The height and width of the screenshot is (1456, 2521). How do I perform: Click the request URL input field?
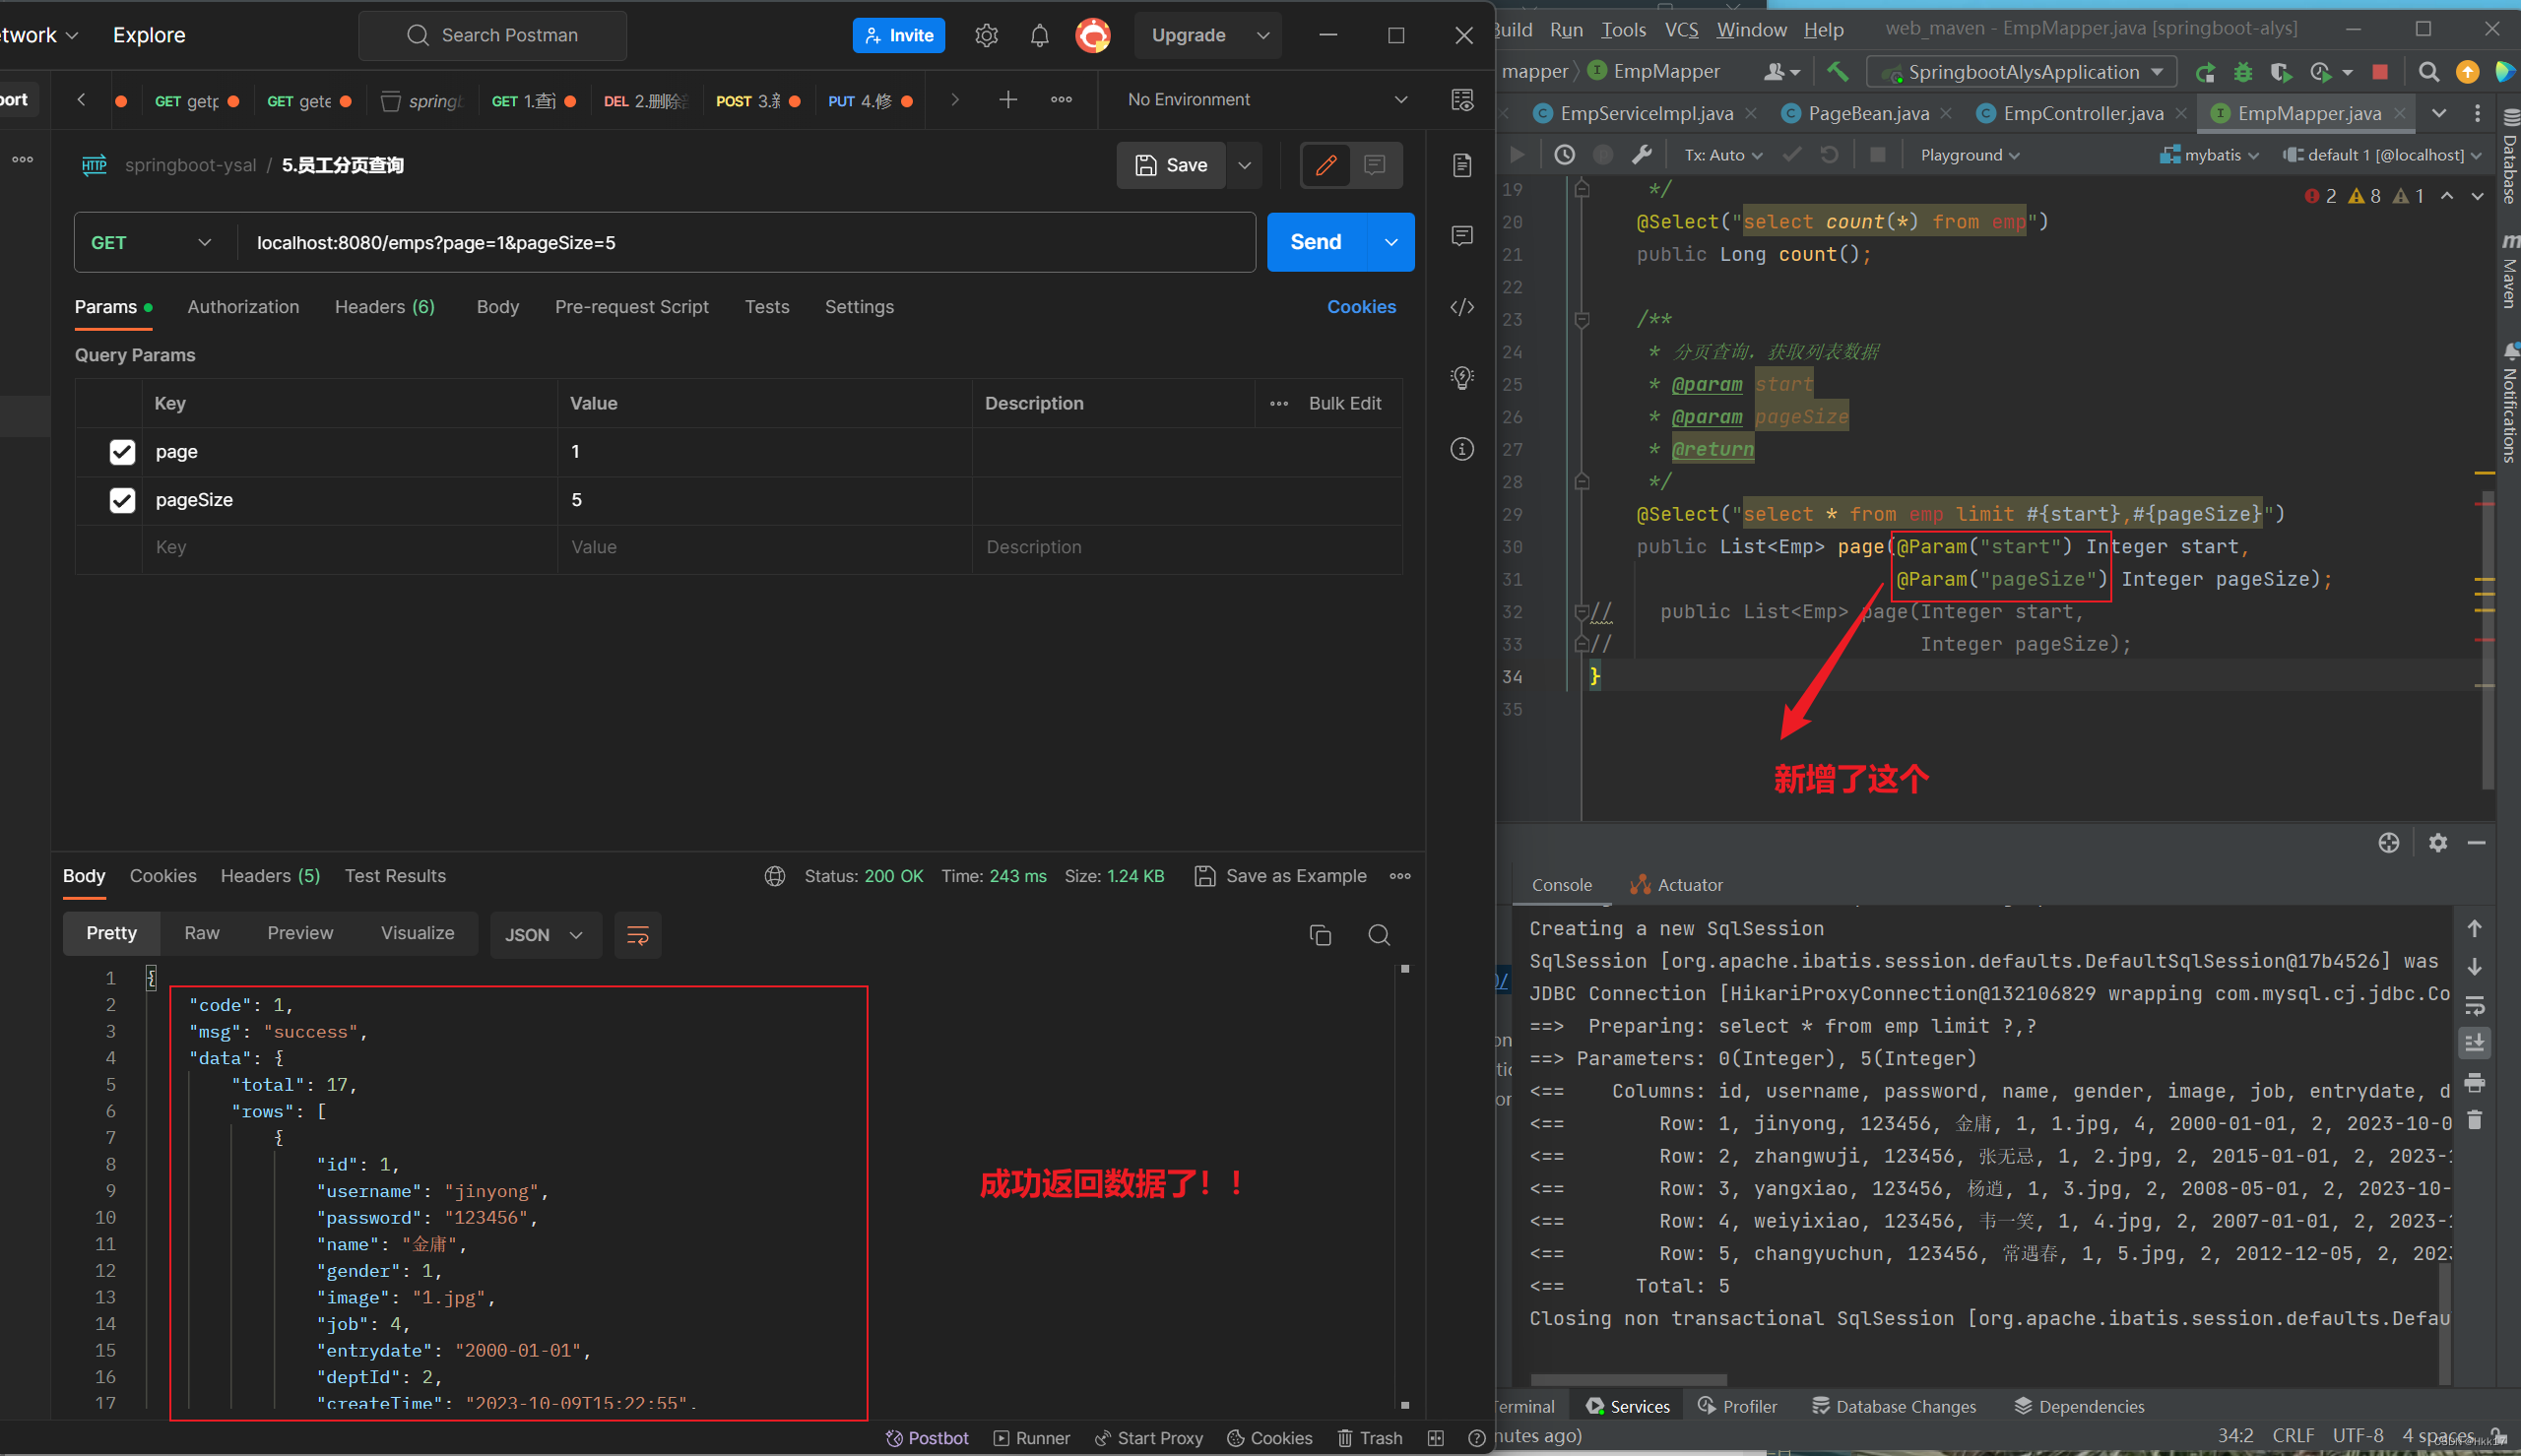point(745,243)
